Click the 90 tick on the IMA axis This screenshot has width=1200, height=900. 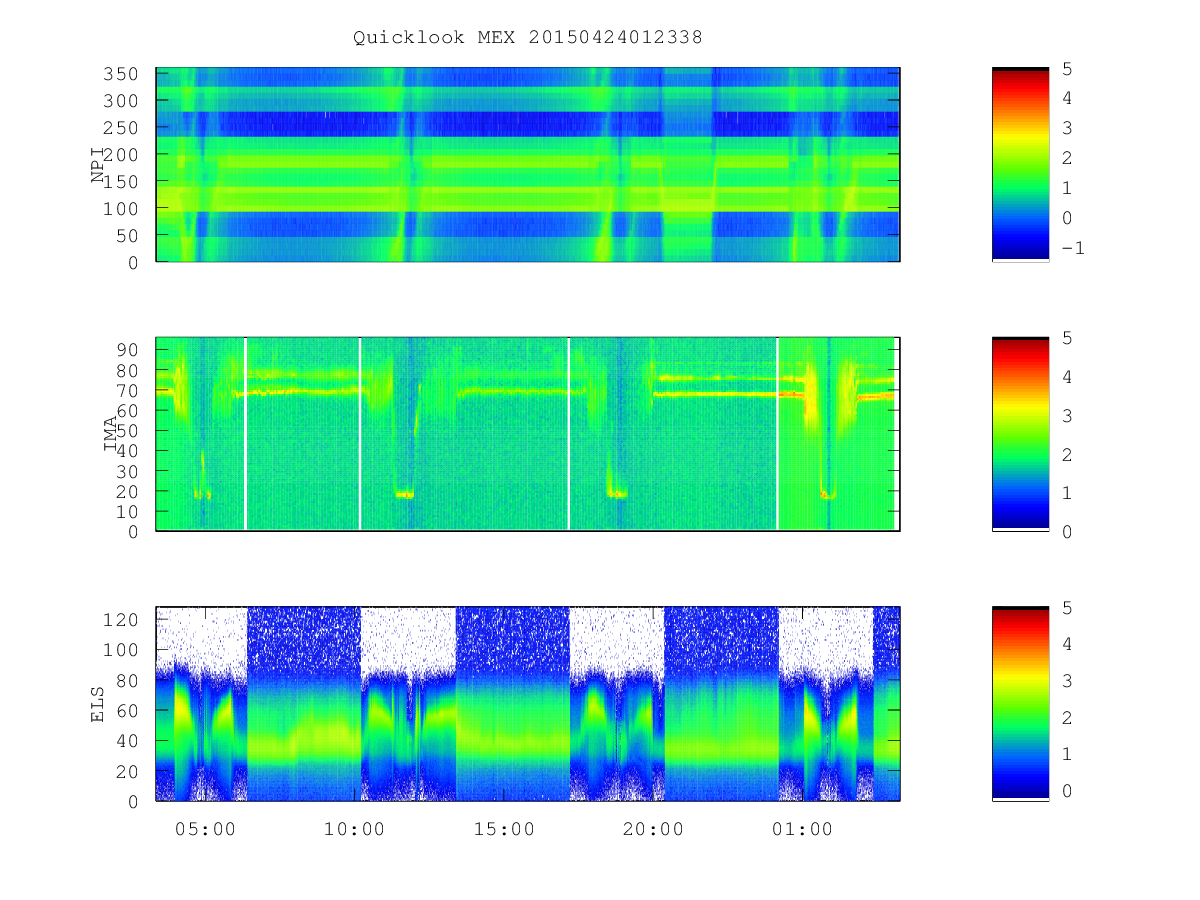(128, 349)
